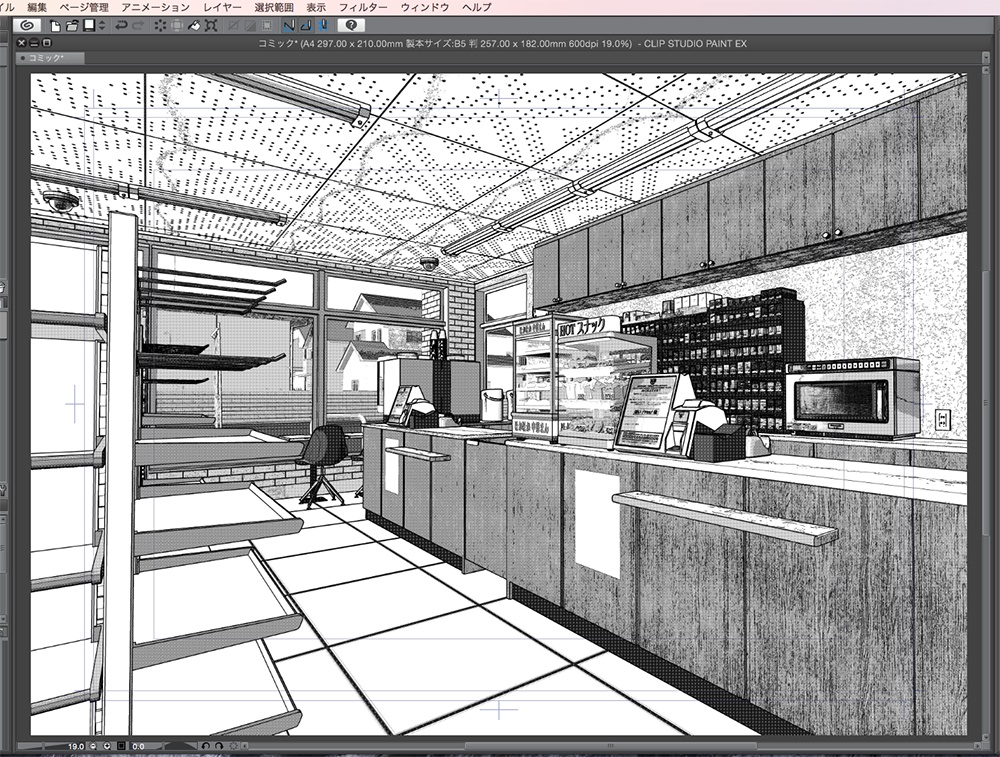
Task: Activate the scale/rotate transform icon
Action: tap(211, 26)
